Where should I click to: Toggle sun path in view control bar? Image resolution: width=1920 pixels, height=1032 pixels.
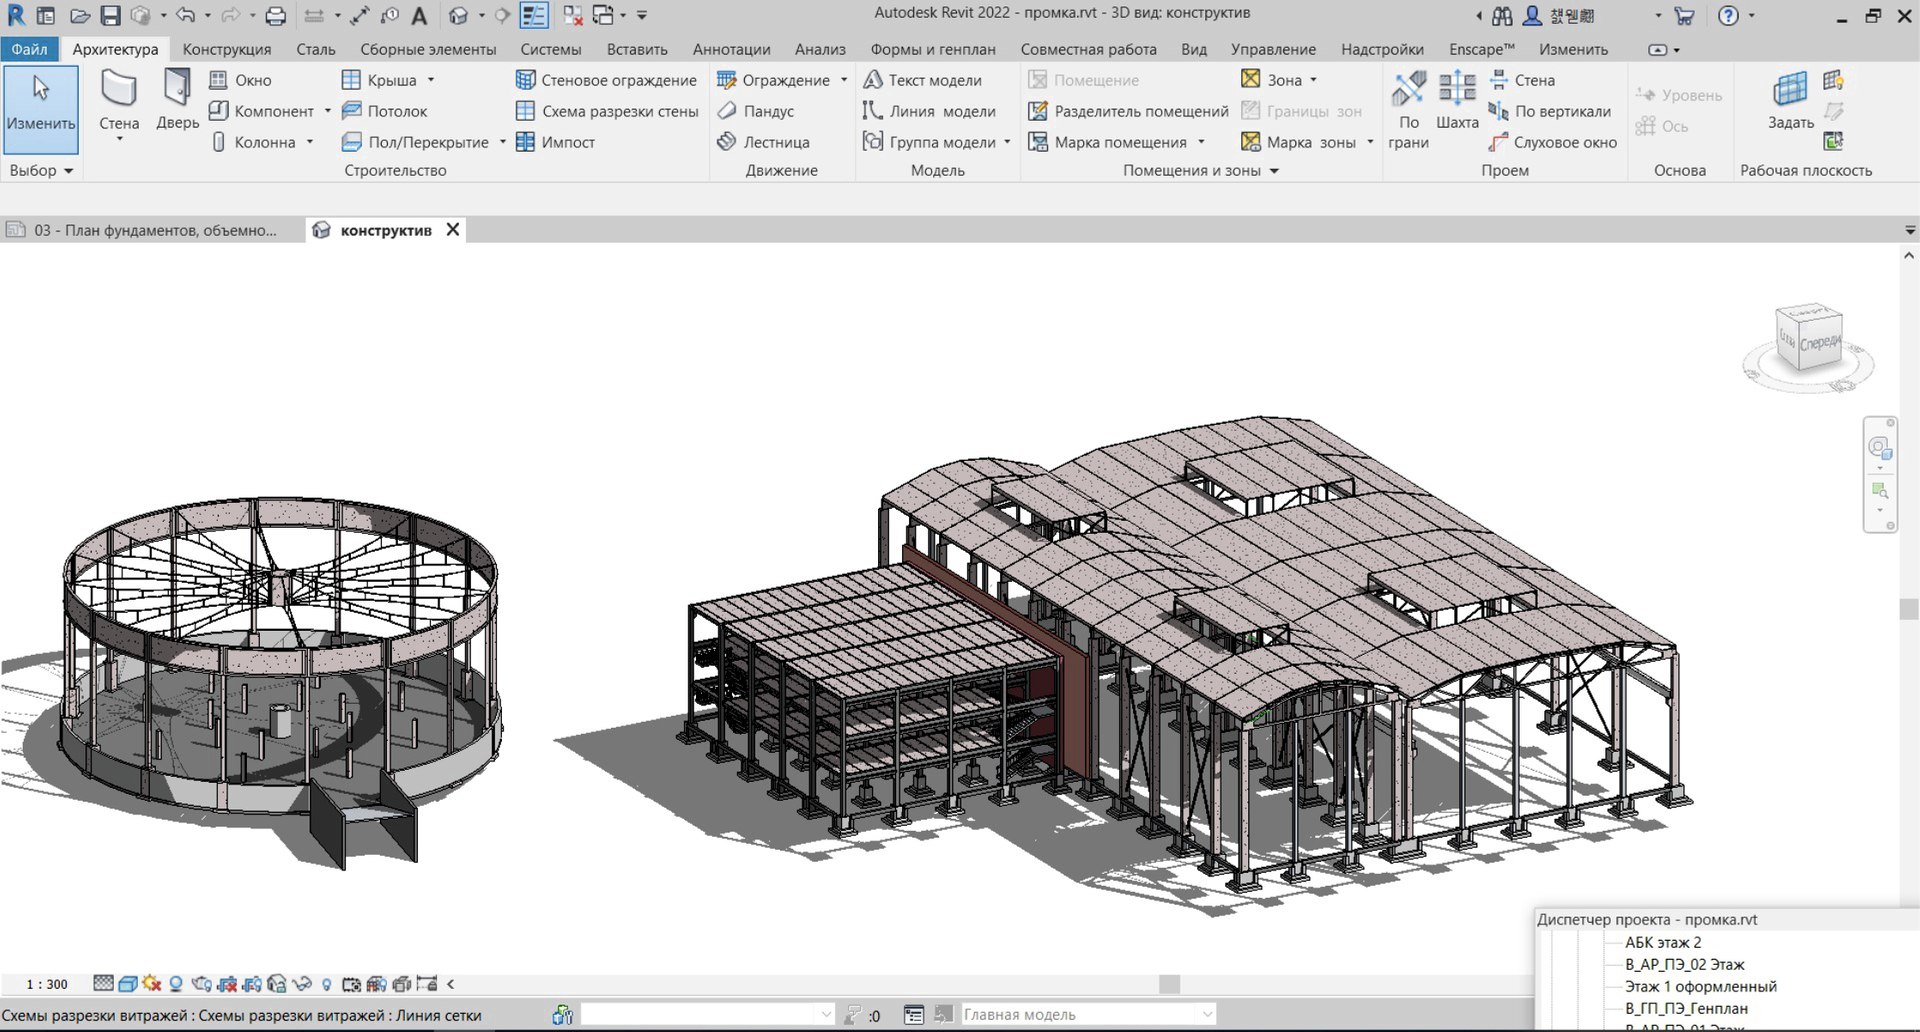click(x=152, y=984)
